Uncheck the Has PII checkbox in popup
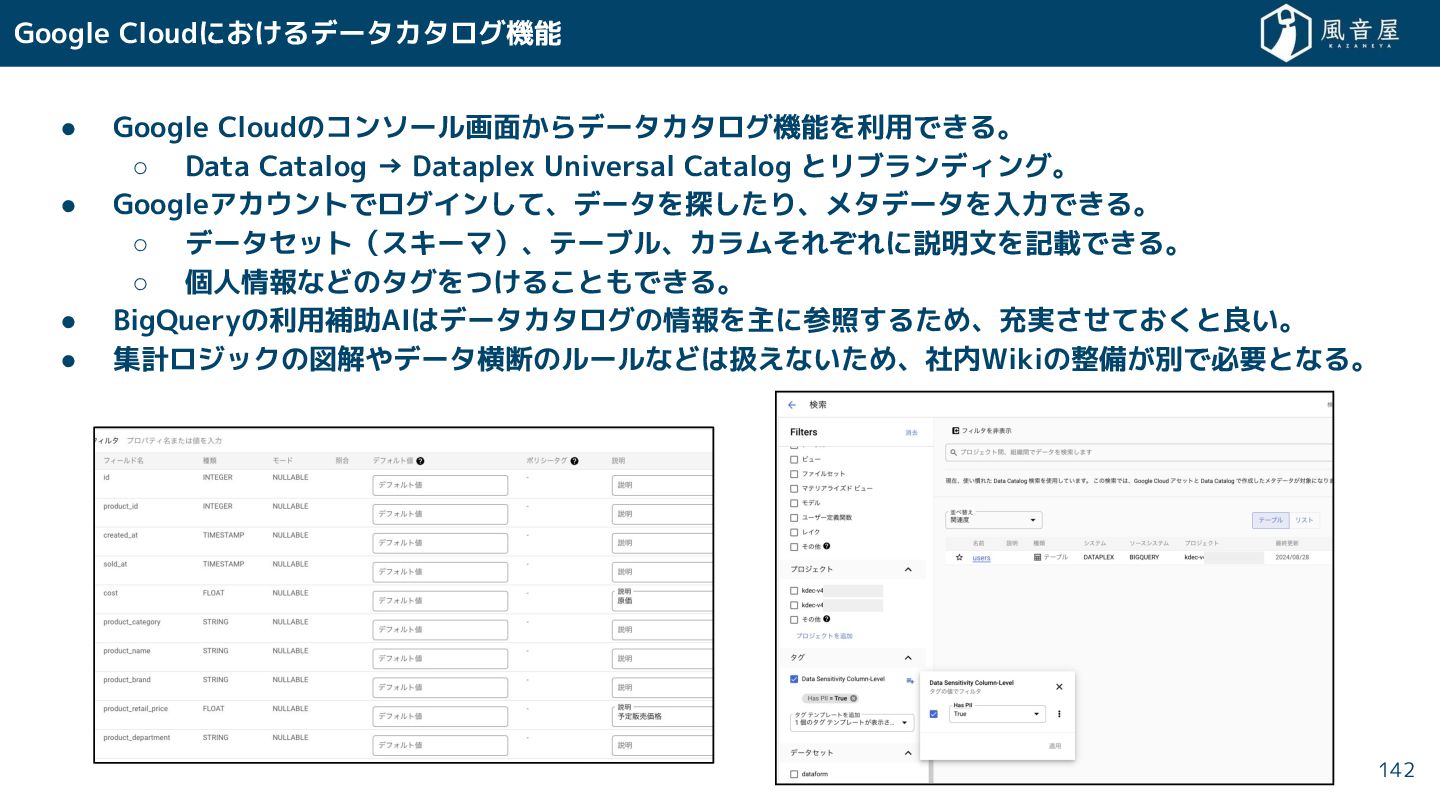The image size is (1440, 810). point(933,714)
